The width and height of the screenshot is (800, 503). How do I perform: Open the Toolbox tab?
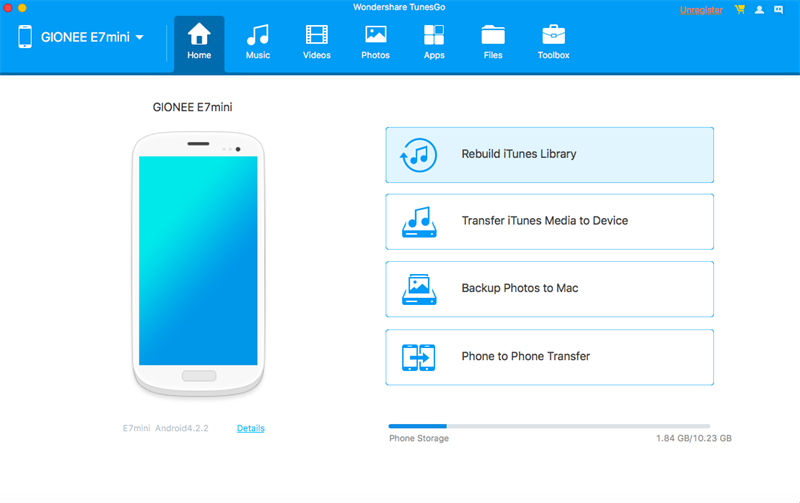coord(553,43)
